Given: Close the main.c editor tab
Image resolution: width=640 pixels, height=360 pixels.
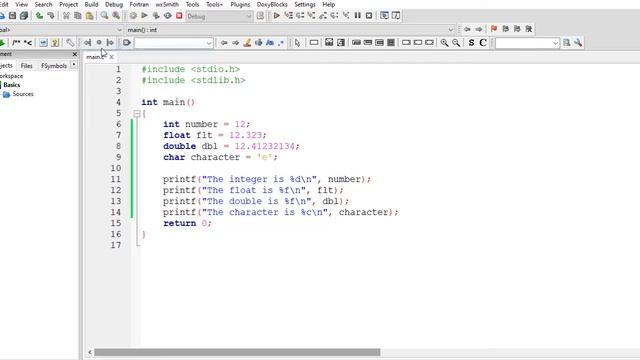Looking at the screenshot, I should 111,57.
